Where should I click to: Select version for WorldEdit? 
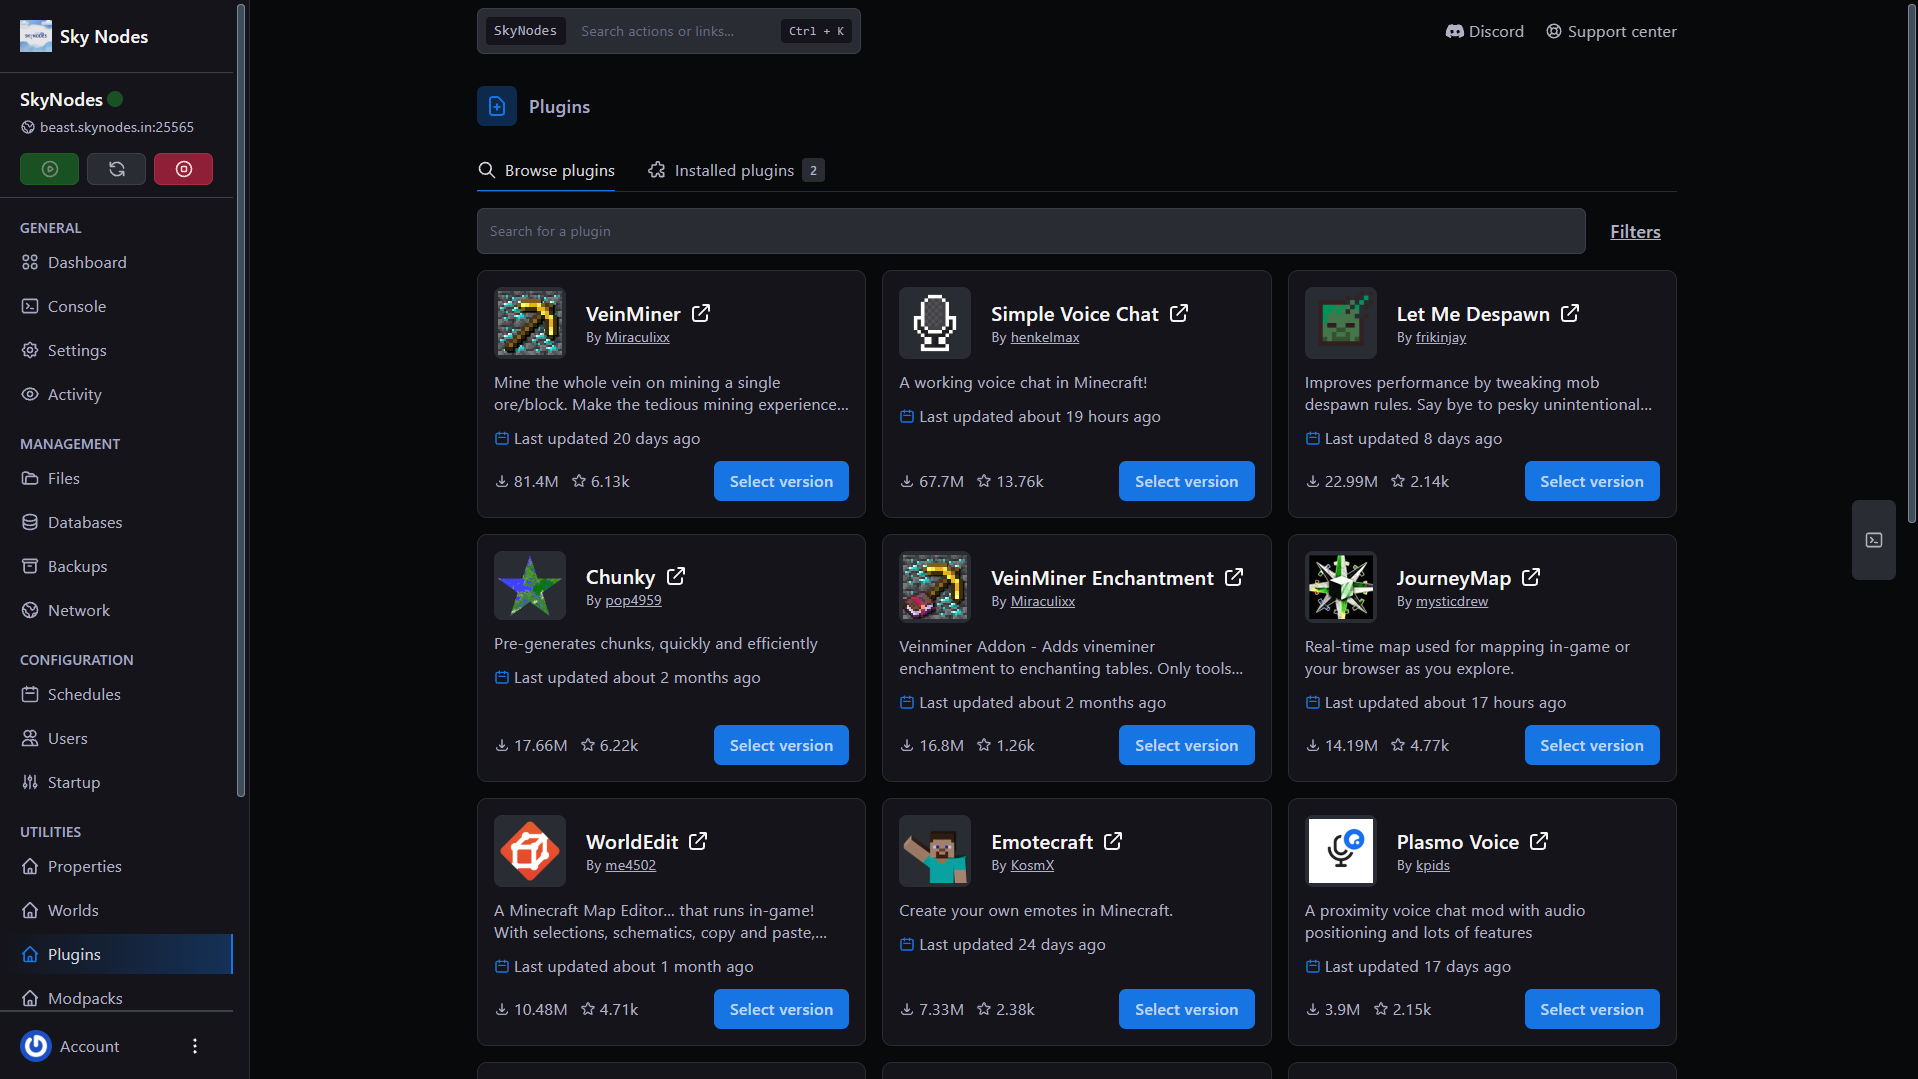click(781, 1009)
